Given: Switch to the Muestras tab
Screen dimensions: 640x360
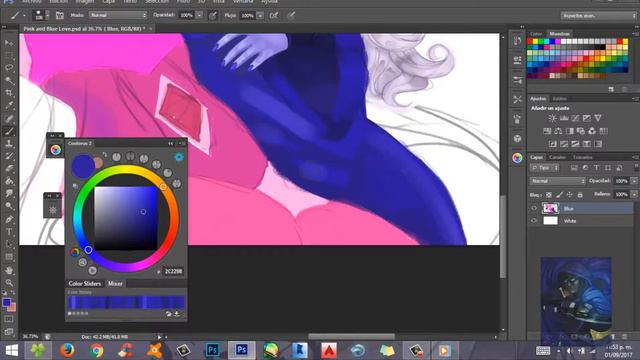Looking at the screenshot, I should [x=559, y=34].
